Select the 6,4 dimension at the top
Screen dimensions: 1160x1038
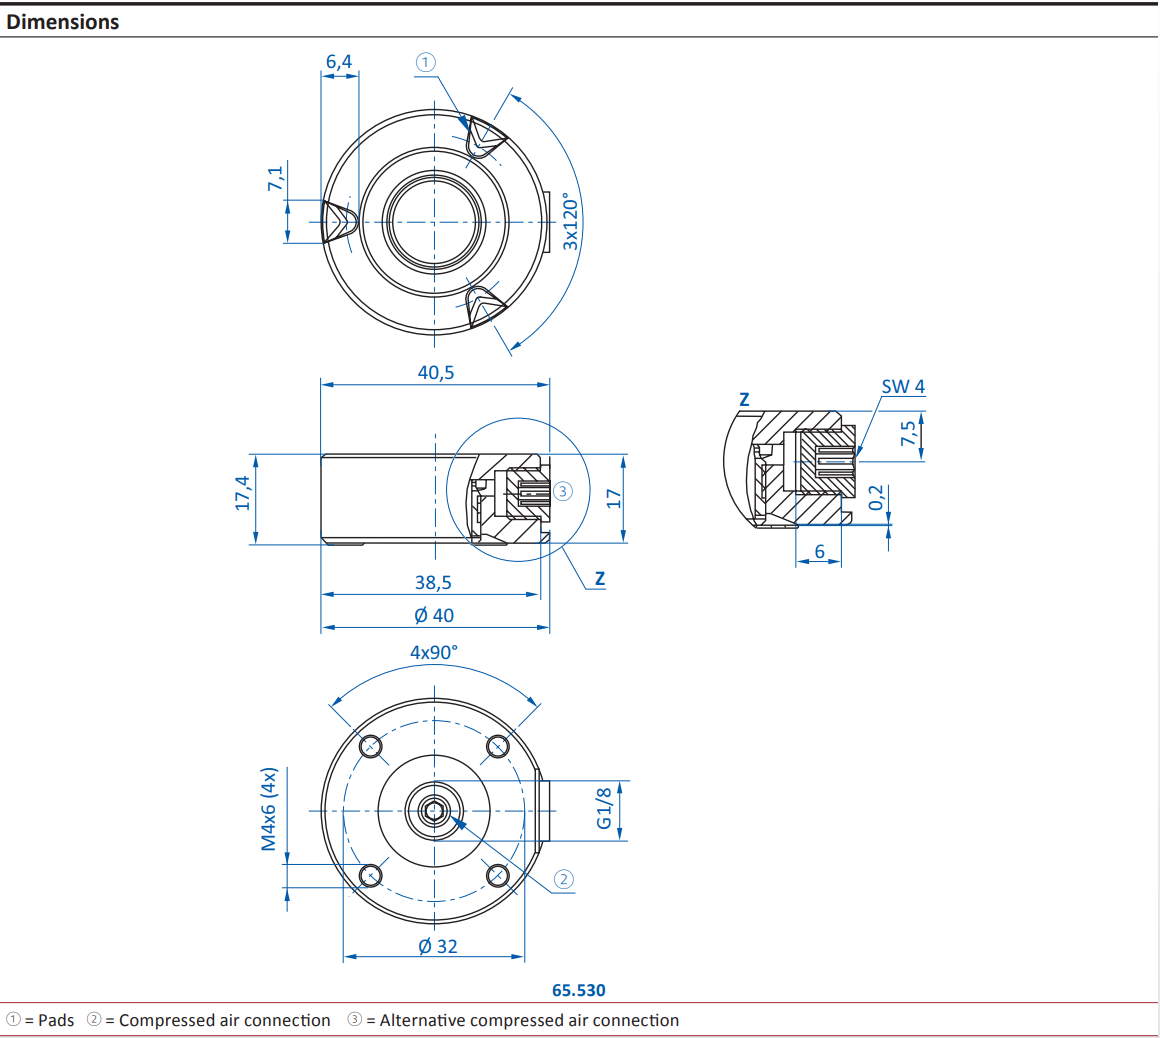click(x=339, y=60)
